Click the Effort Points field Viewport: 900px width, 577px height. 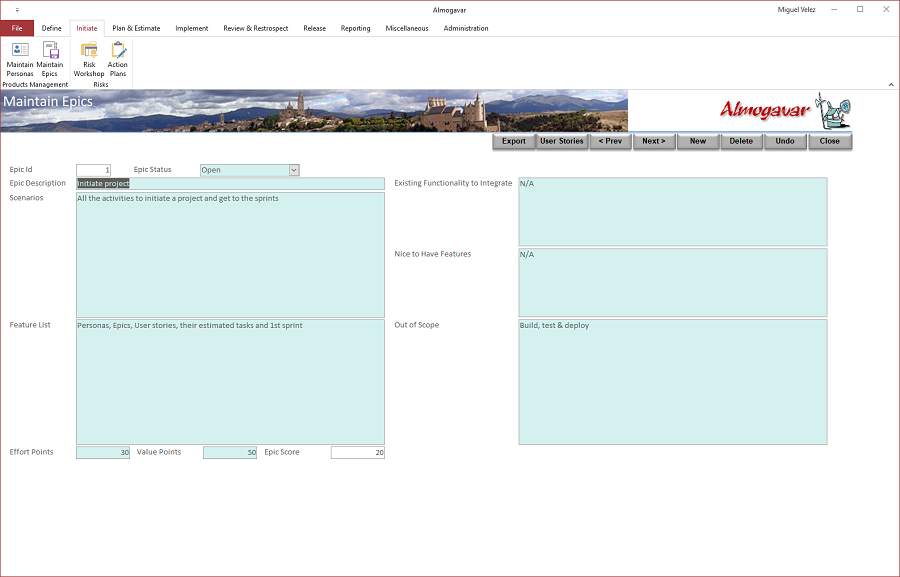(x=103, y=452)
